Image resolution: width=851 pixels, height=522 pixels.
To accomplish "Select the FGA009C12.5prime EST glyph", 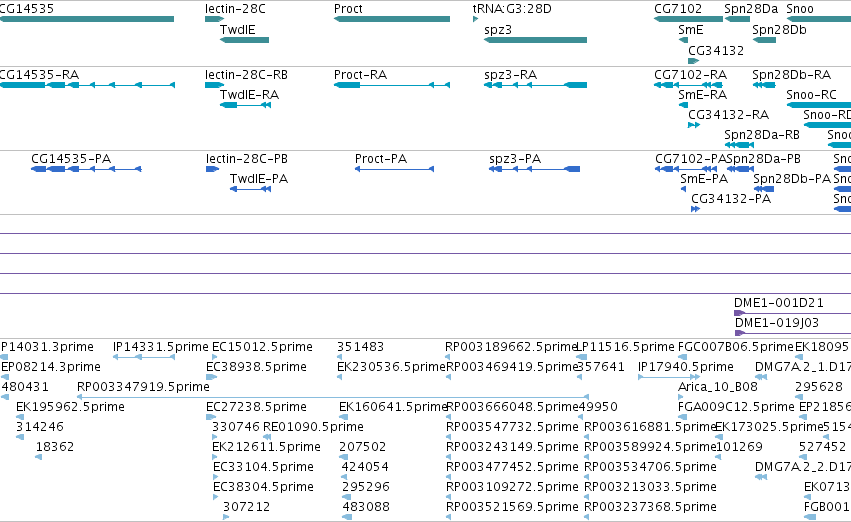I will (683, 417).
